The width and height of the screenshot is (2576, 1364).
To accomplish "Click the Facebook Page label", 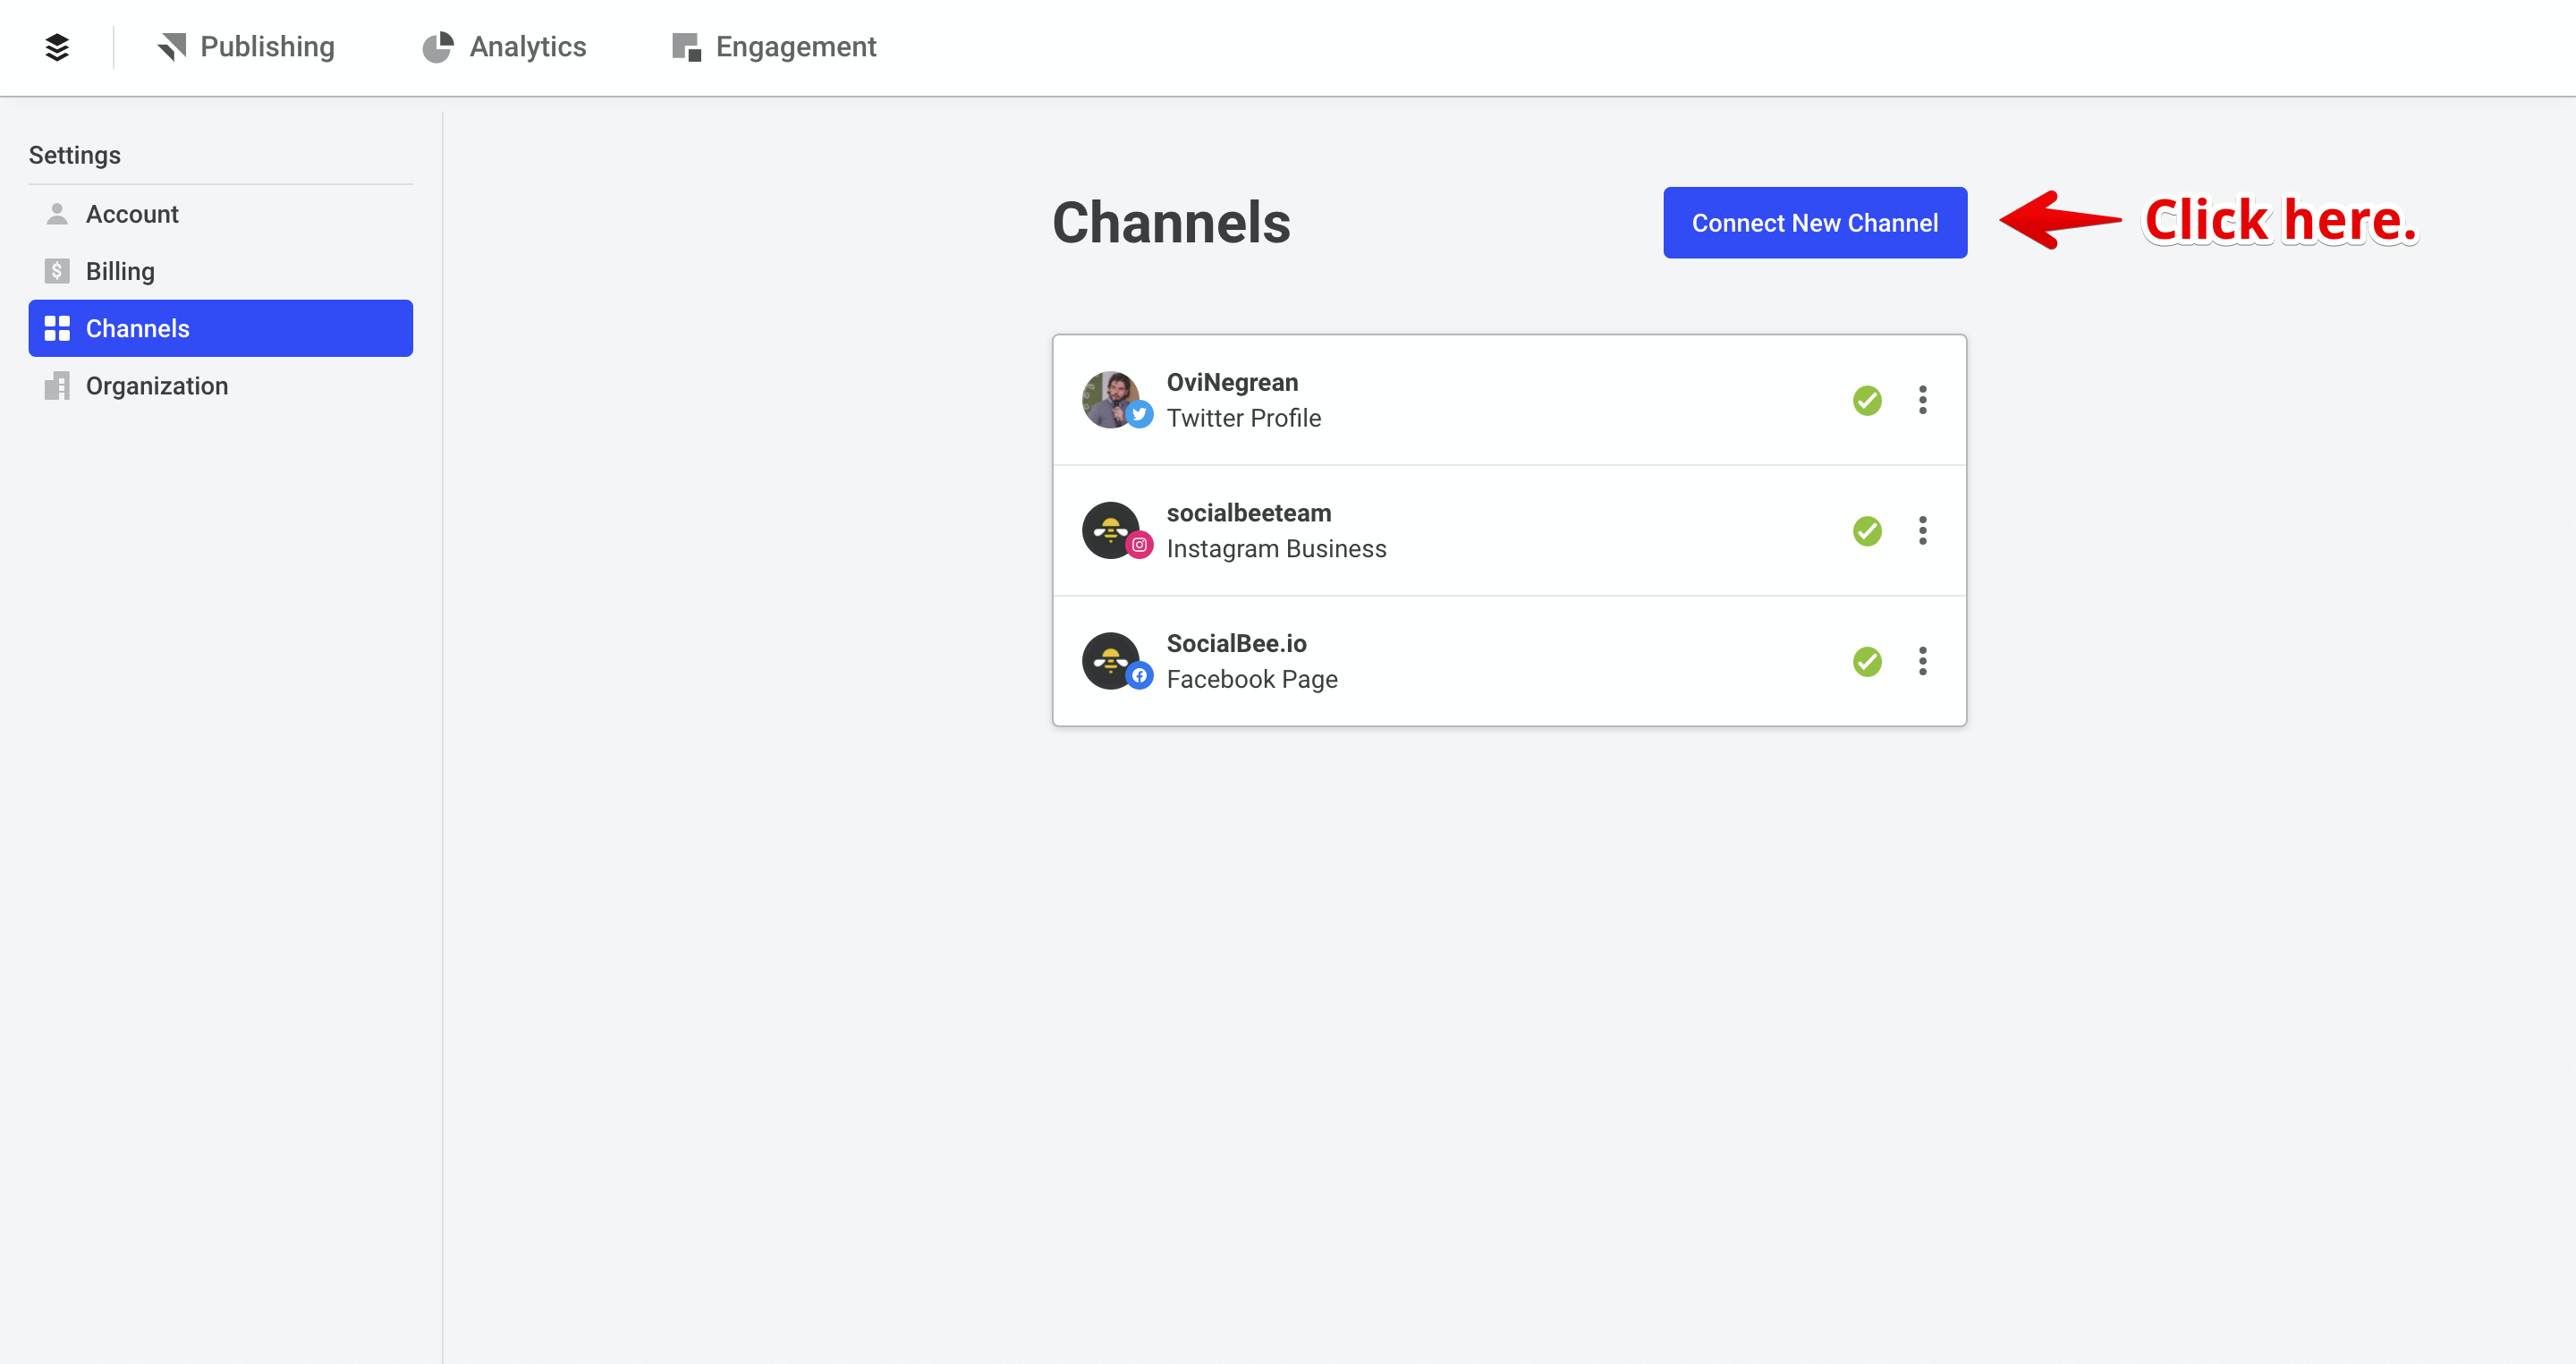I will tap(1252, 679).
